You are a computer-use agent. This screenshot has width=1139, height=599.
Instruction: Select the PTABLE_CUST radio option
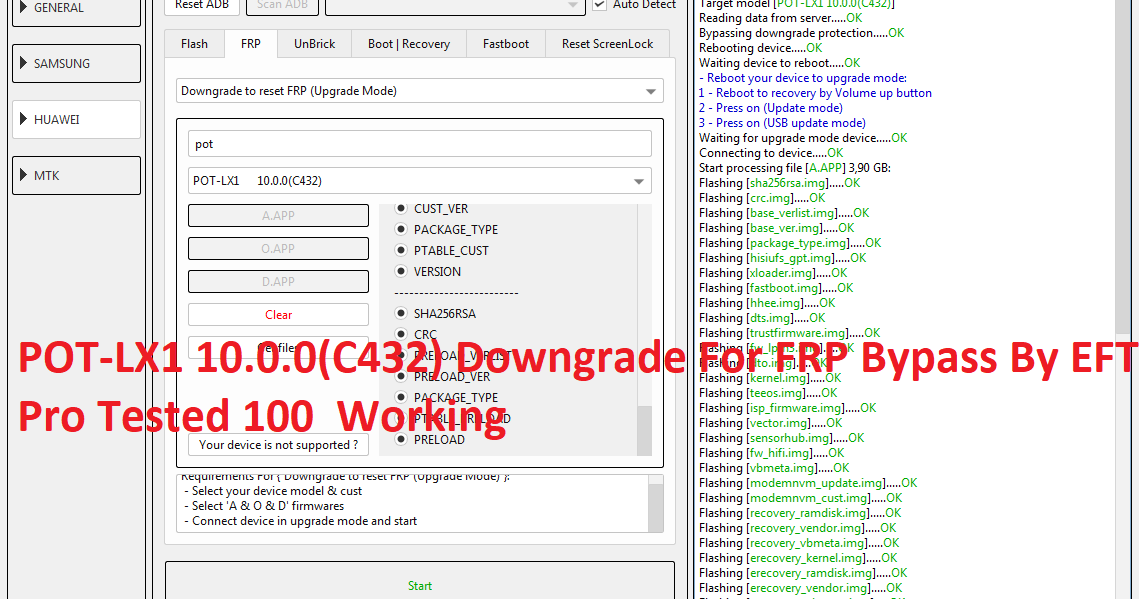point(400,250)
